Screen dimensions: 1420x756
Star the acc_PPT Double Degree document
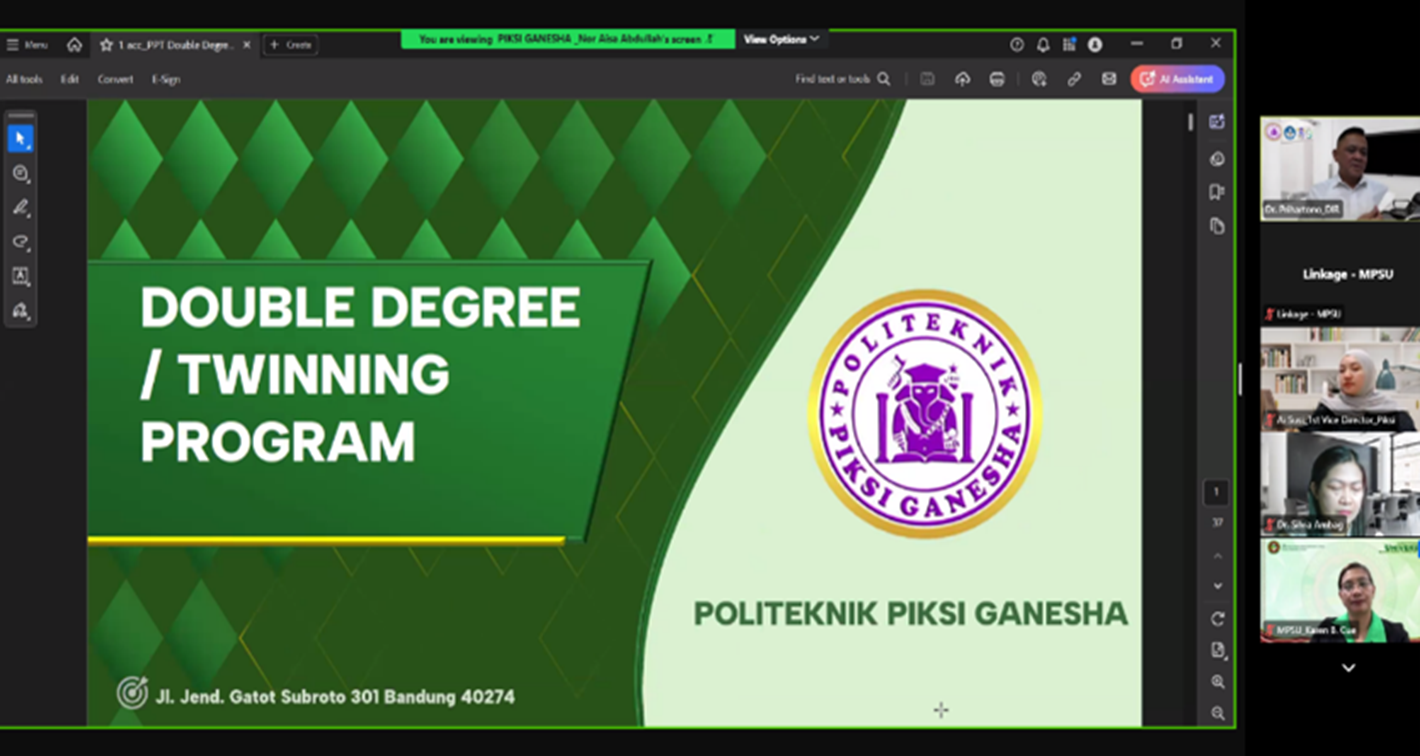coord(106,45)
